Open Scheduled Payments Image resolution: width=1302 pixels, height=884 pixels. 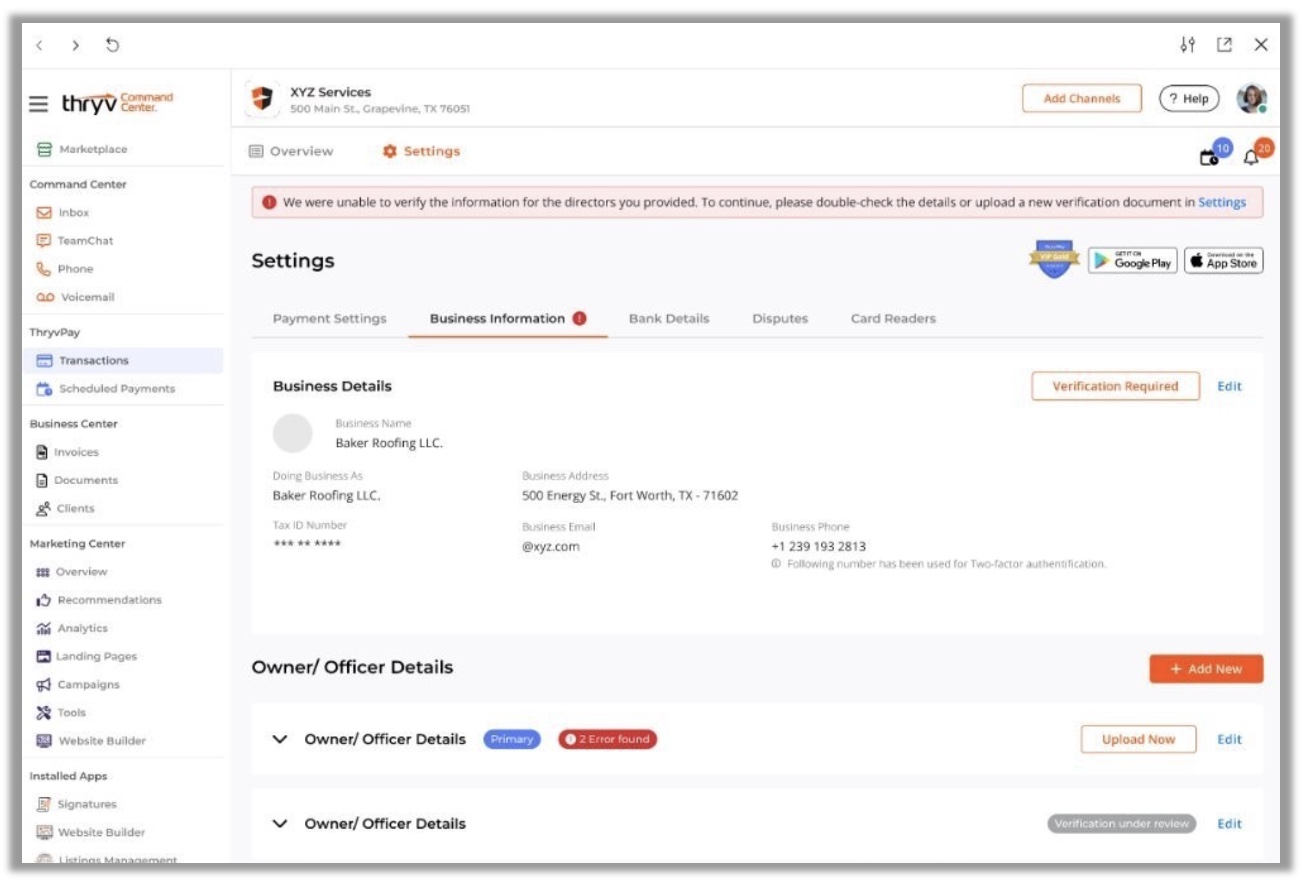click(x=105, y=388)
